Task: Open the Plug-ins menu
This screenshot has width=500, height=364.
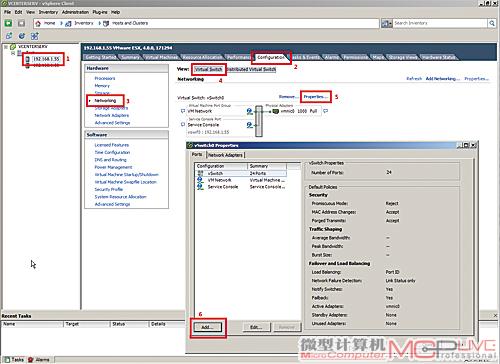Action: (100, 12)
